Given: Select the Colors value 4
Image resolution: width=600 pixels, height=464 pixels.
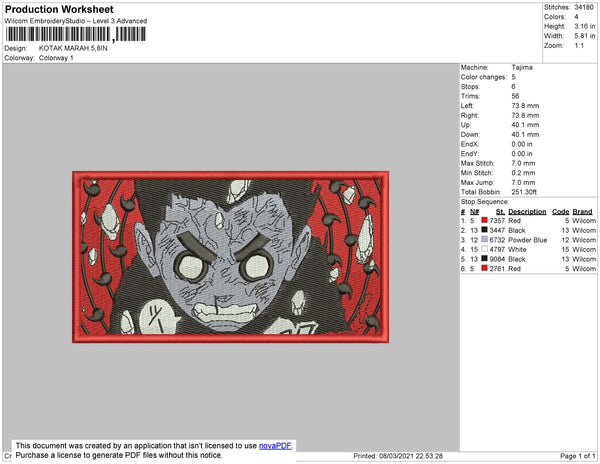Looking at the screenshot, I should 576,17.
